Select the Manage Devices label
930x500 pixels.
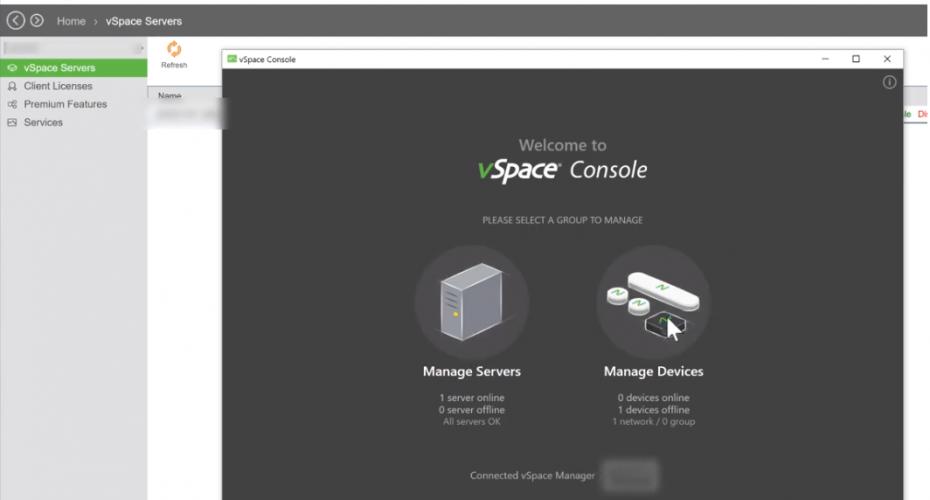pyautogui.click(x=653, y=371)
